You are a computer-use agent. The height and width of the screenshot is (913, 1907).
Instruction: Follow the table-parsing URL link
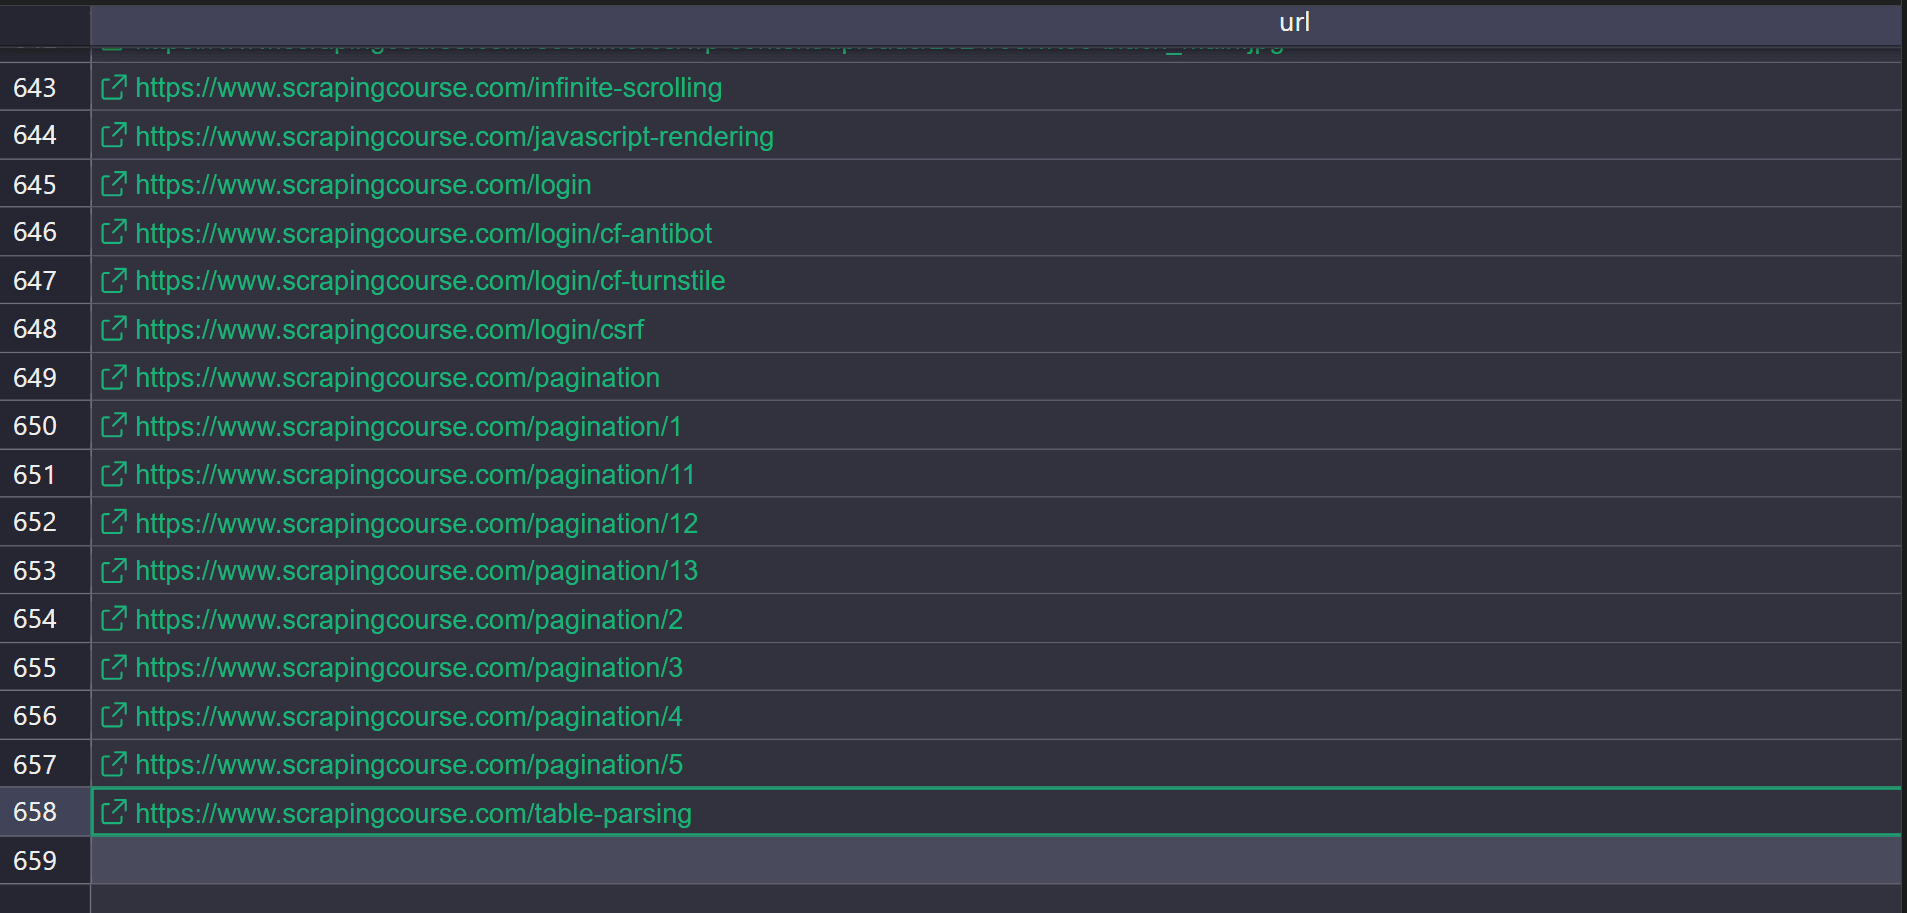413,813
